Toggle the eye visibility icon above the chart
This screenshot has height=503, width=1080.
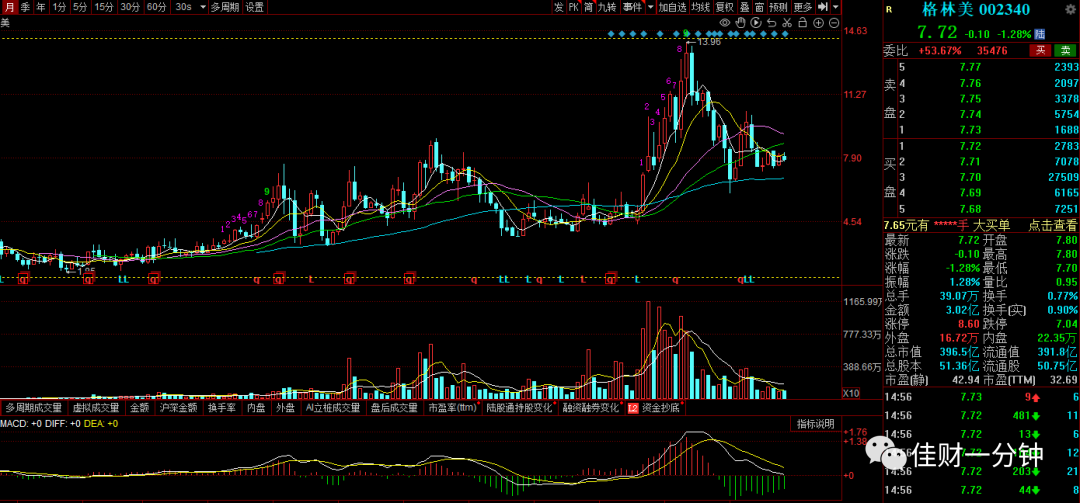[725, 23]
